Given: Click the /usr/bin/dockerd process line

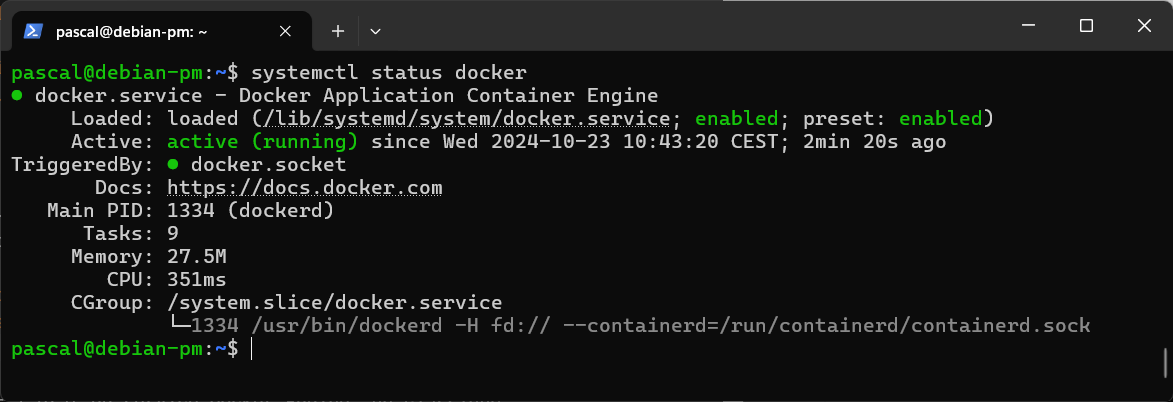Looking at the screenshot, I should coord(631,326).
